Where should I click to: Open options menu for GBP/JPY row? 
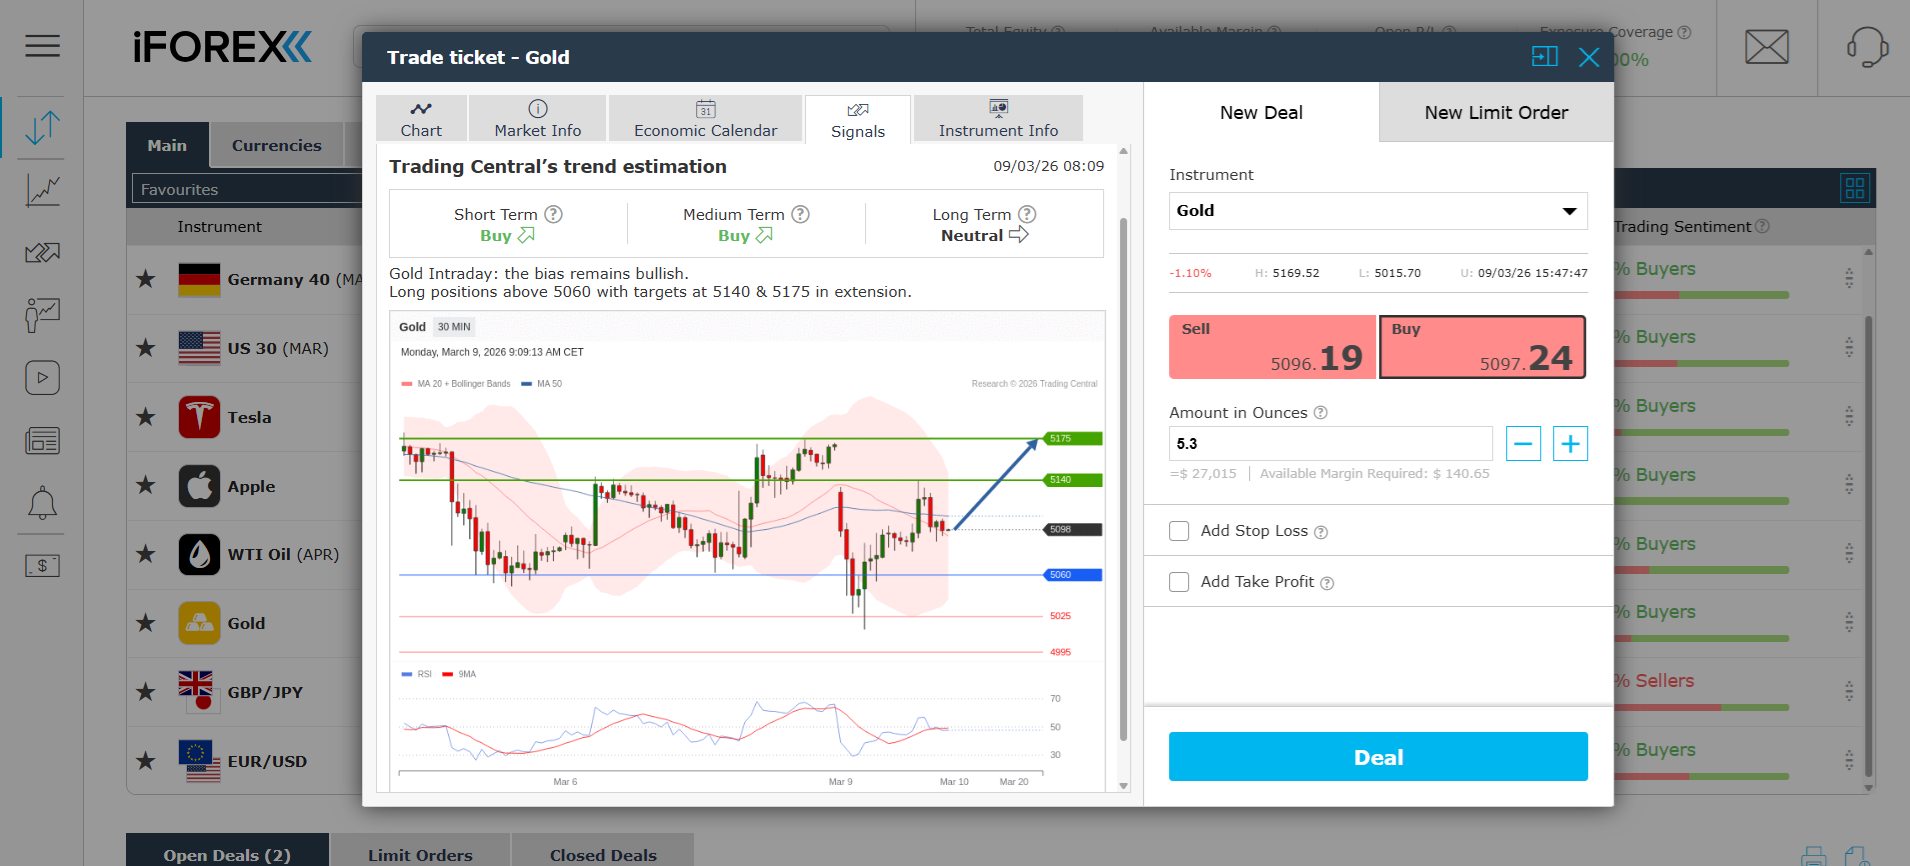click(1849, 691)
